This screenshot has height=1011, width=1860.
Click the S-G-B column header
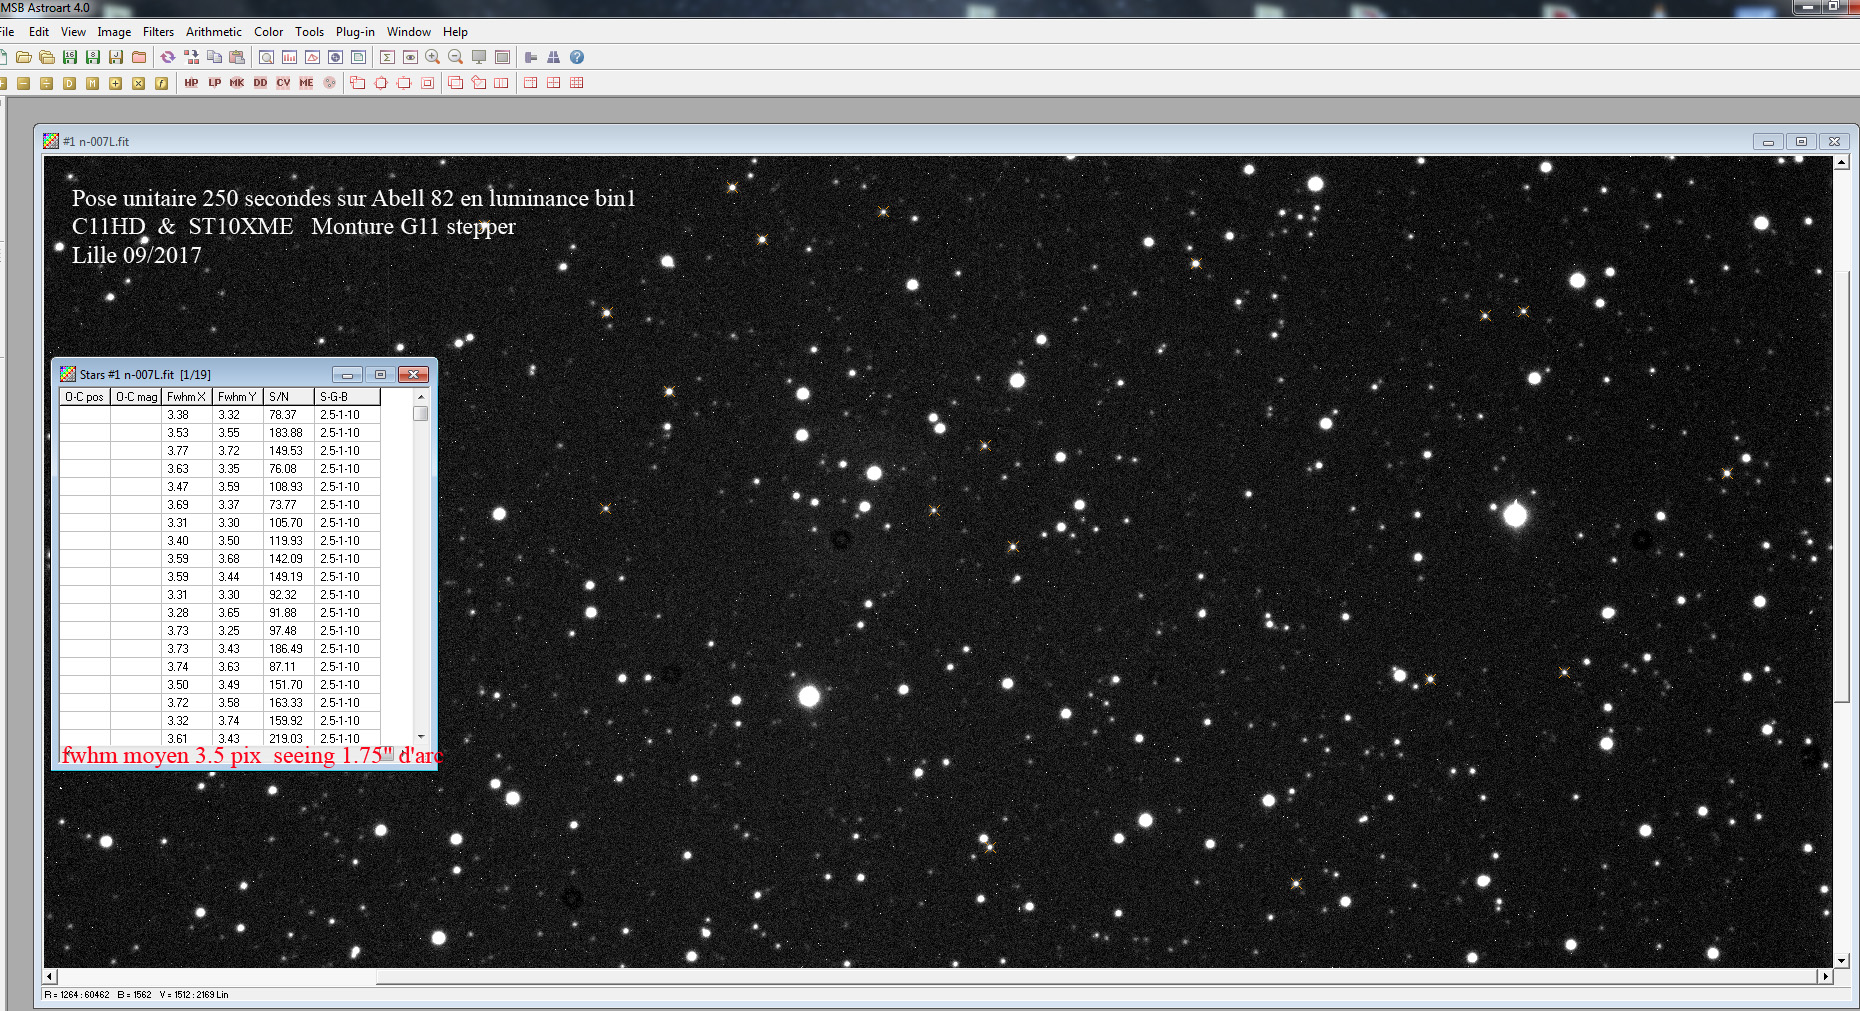point(348,397)
